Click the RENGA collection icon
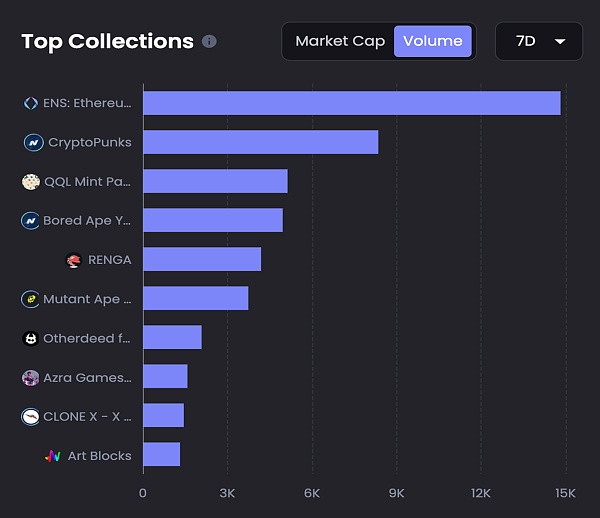600x518 pixels. point(73,260)
